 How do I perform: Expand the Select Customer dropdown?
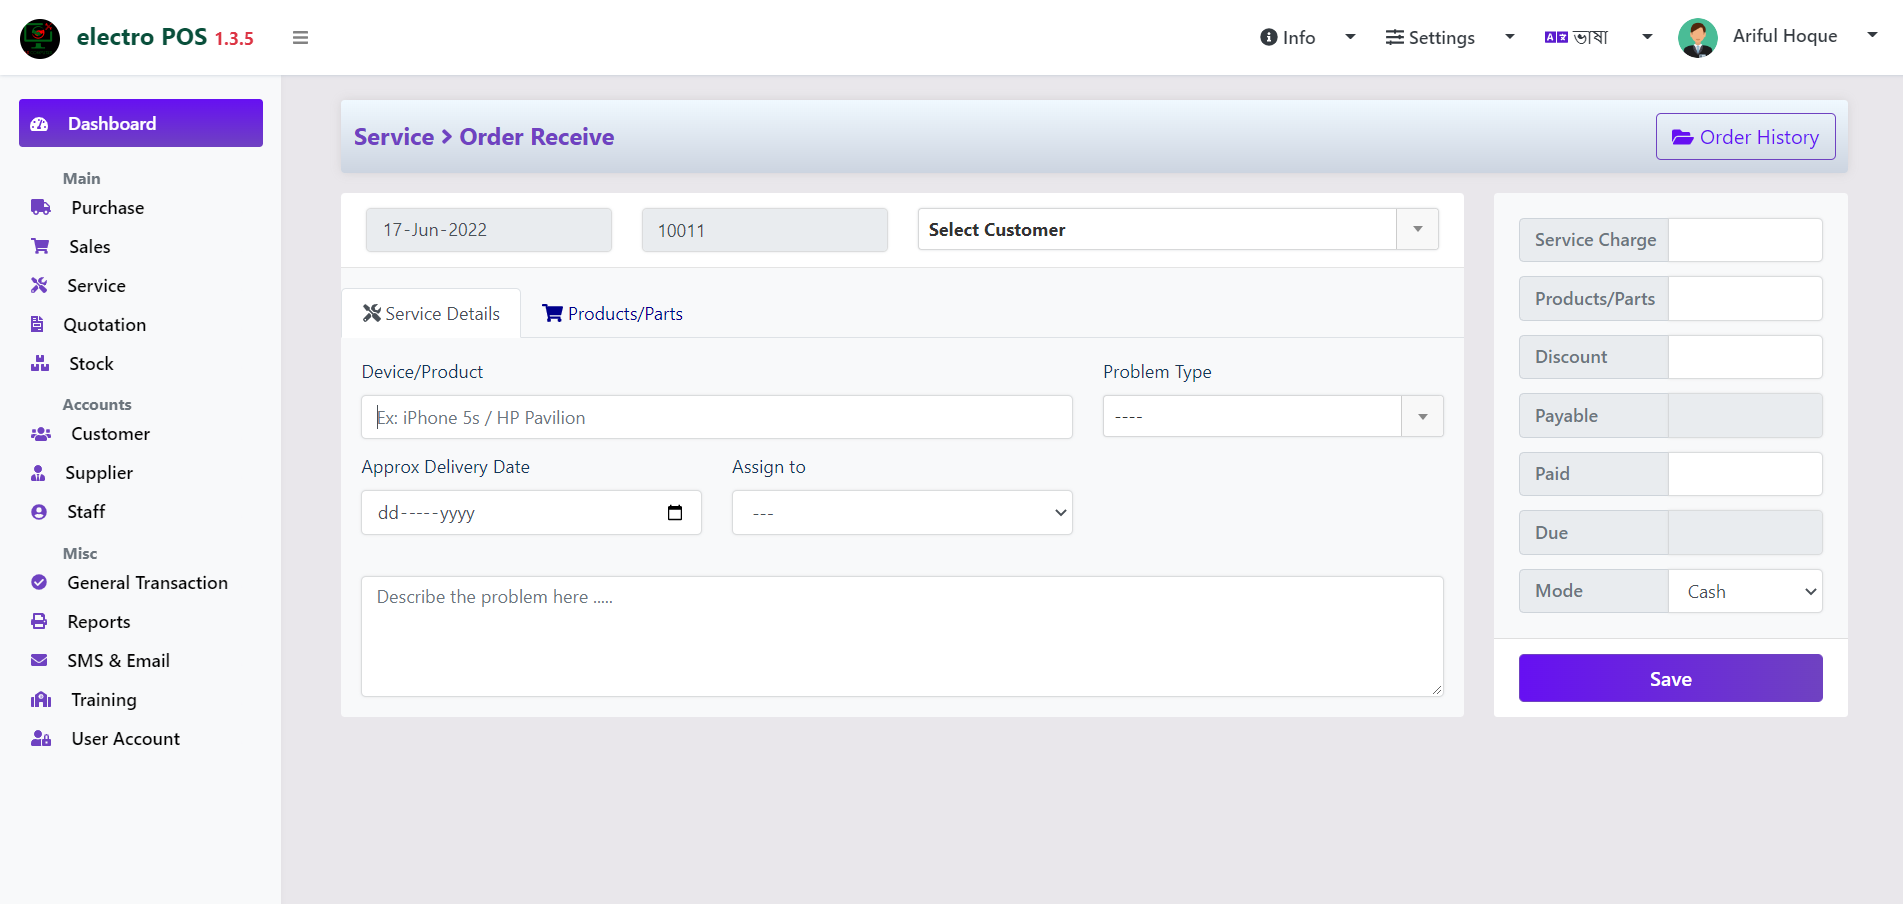1178,229
